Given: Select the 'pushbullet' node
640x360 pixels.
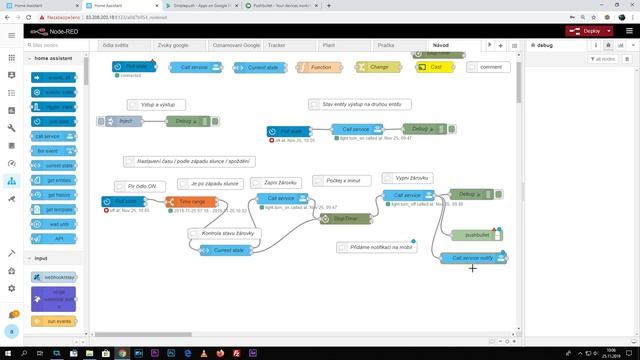Looking at the screenshot, I should [477, 235].
